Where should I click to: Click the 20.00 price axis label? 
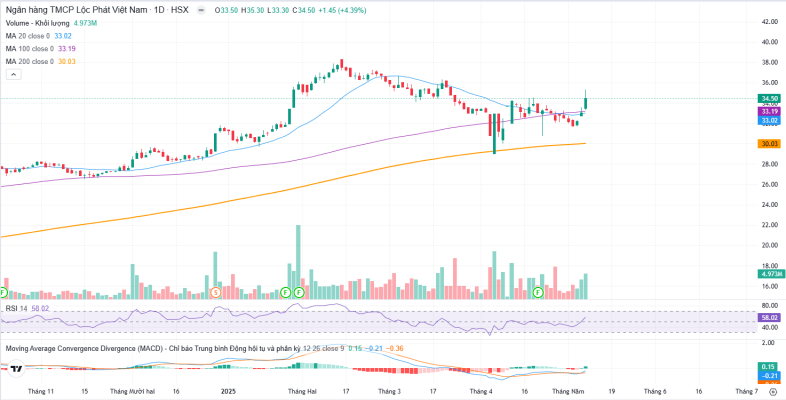click(769, 245)
